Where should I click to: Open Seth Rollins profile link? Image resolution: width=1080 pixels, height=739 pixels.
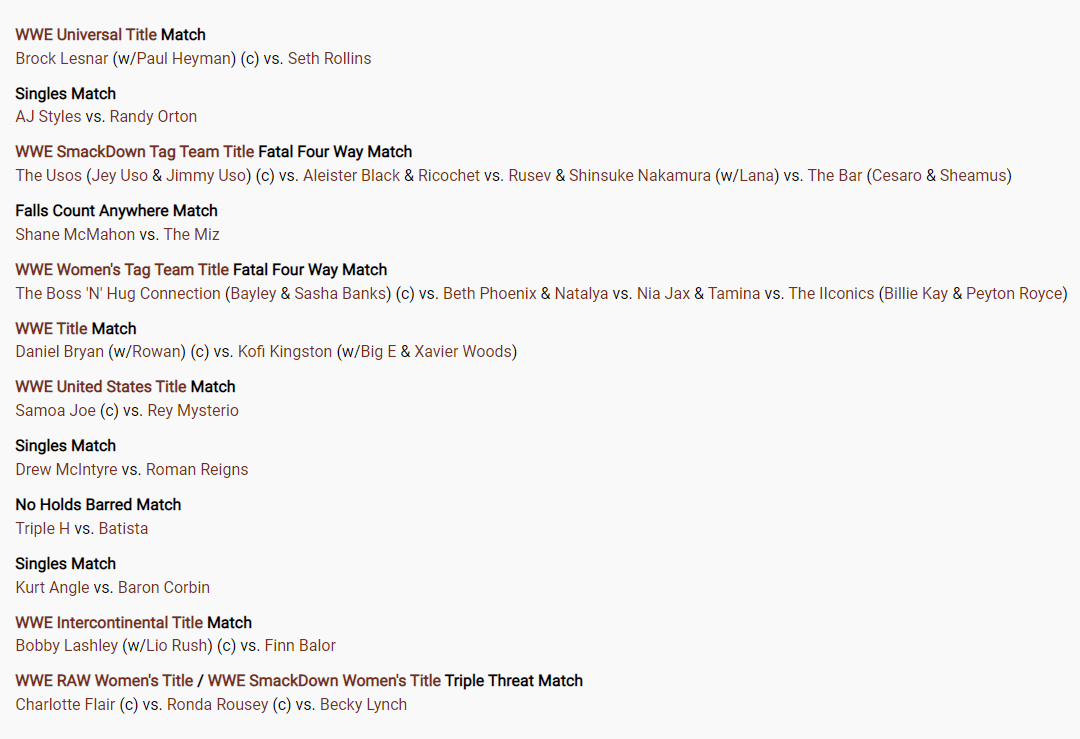pos(329,59)
